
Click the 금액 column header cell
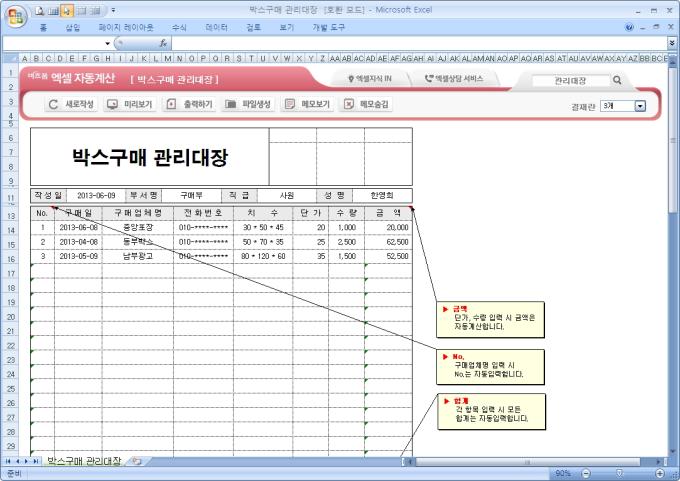coord(388,213)
